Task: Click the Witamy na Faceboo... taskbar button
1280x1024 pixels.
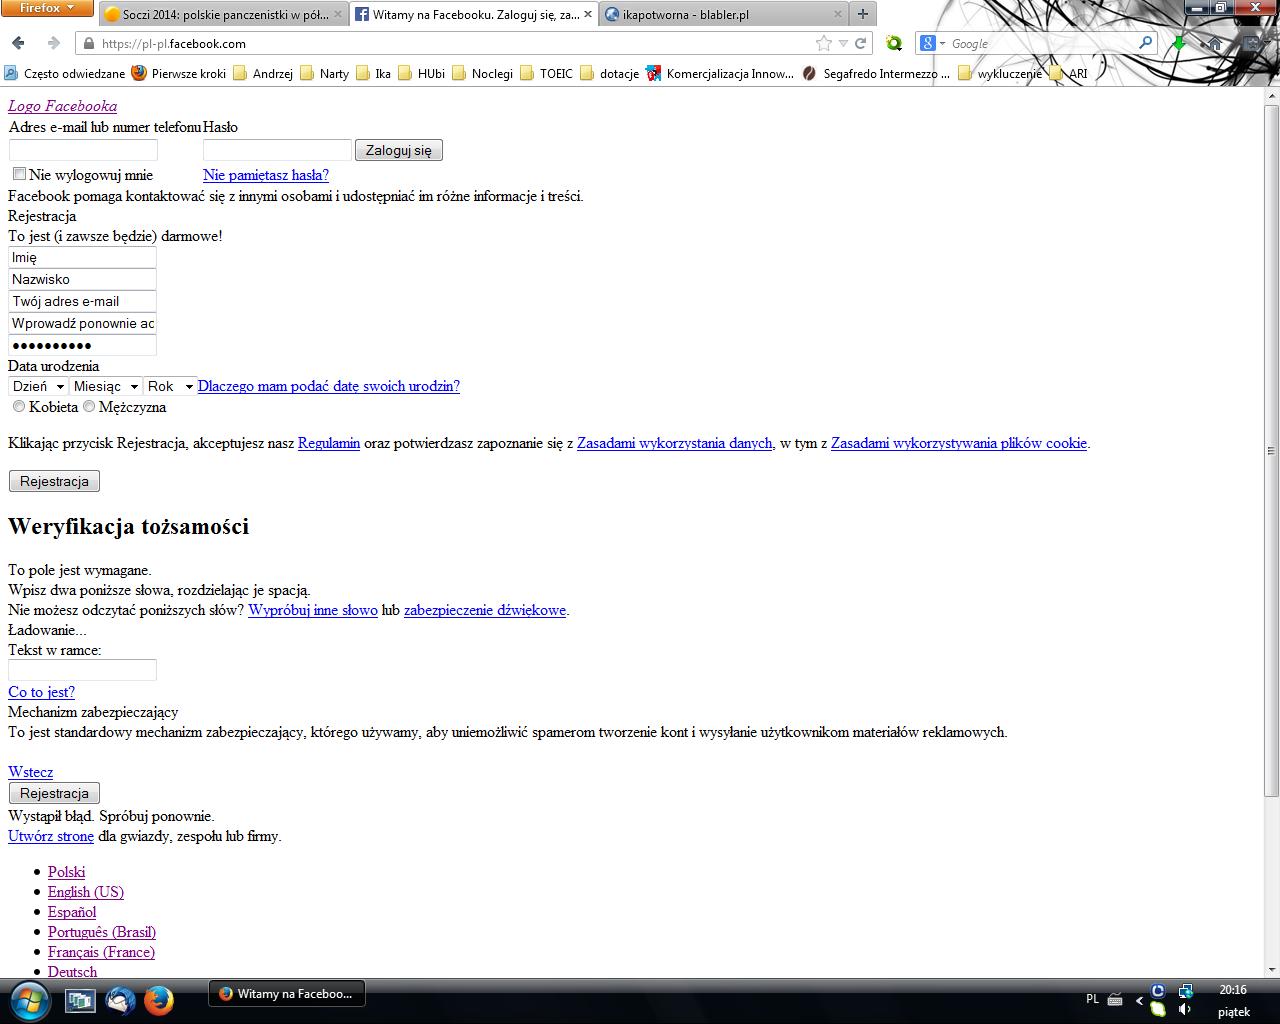Action: (x=287, y=994)
